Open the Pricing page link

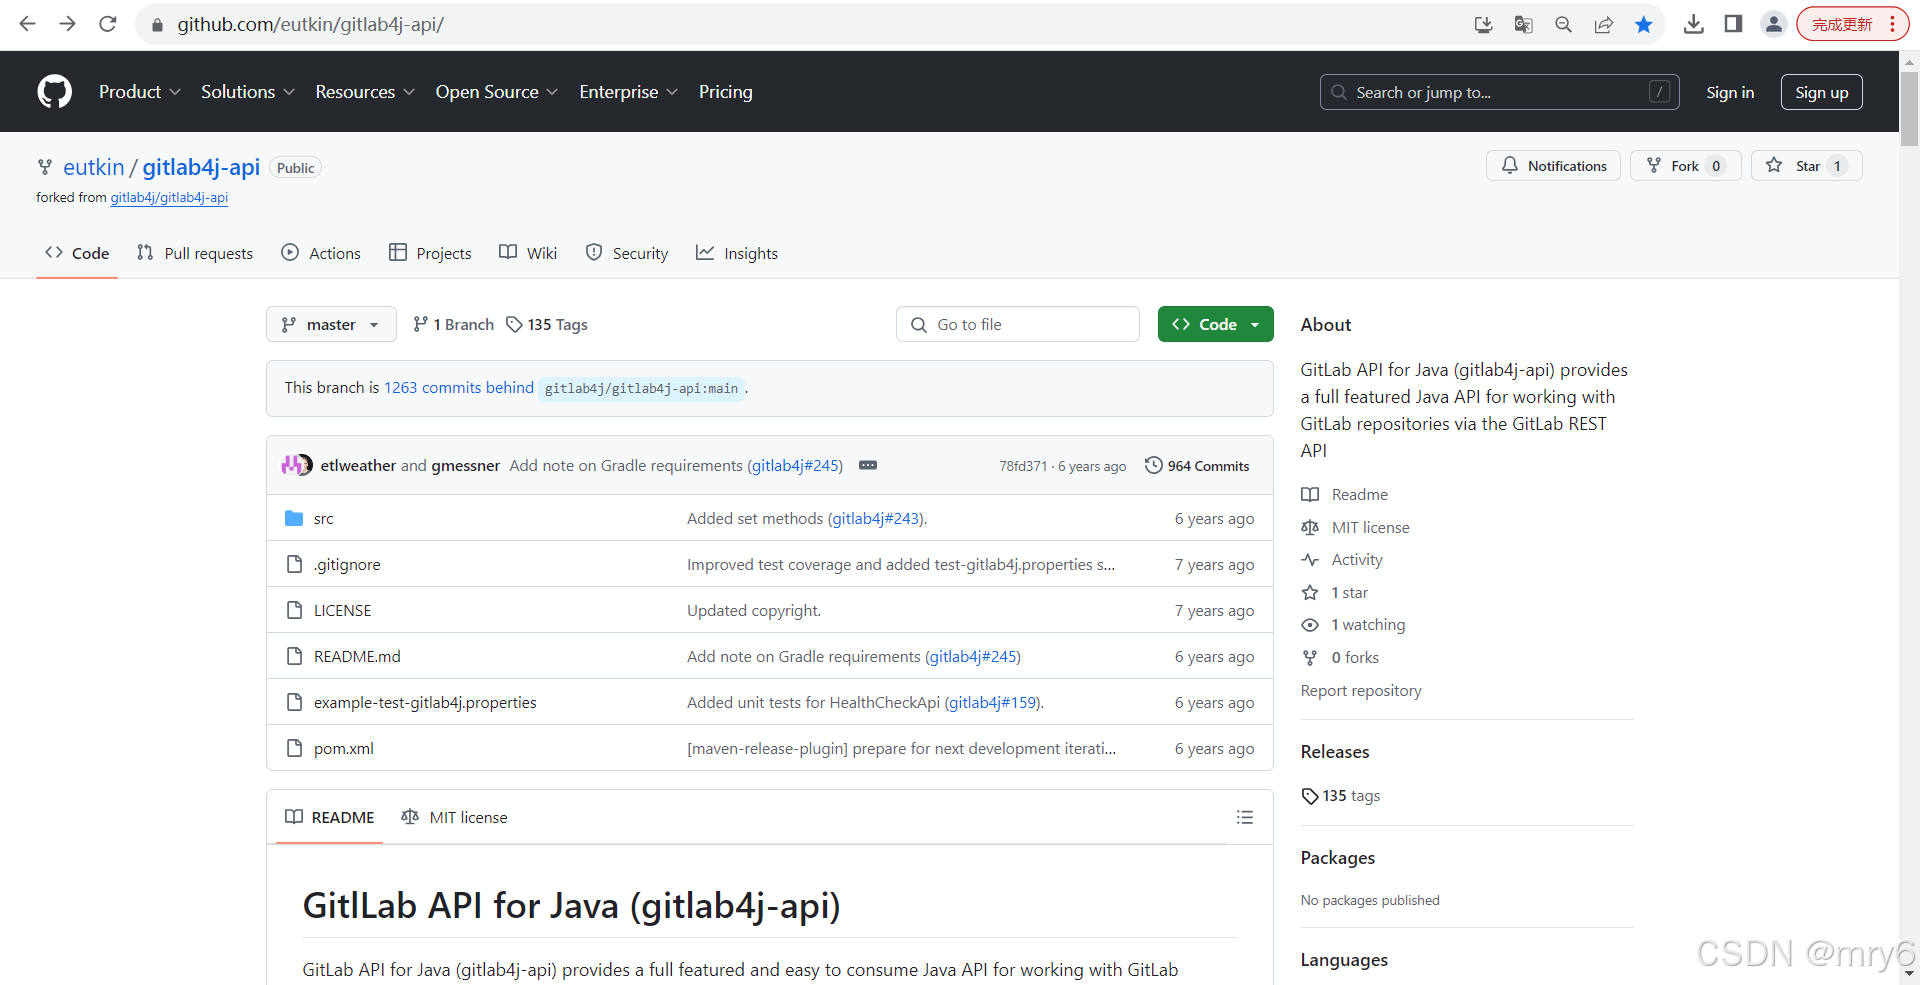coord(726,92)
